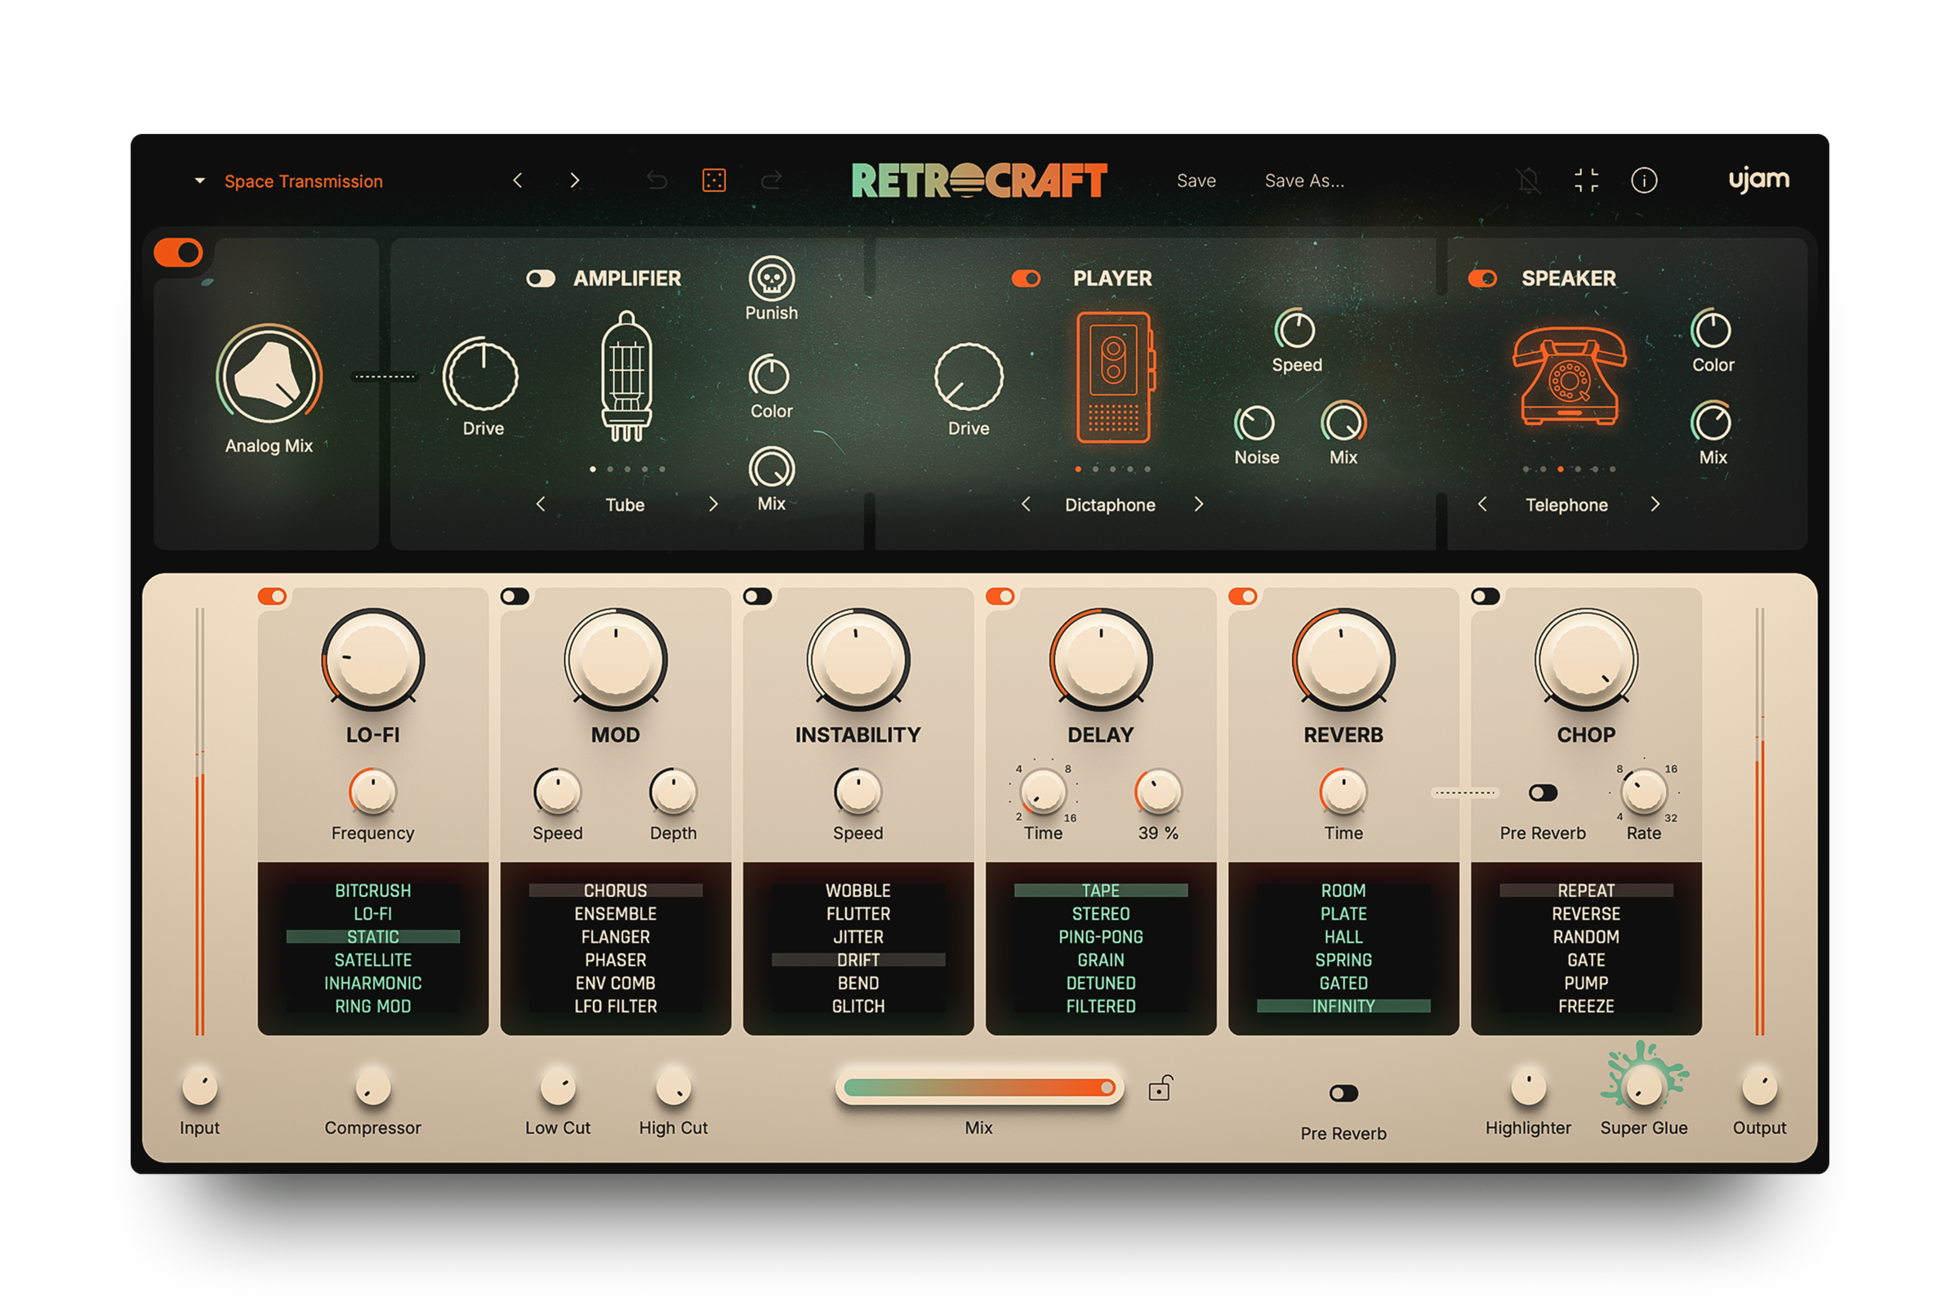The width and height of the screenshot is (1960, 1307).
Task: Click the Tube amplifier image
Action: click(x=626, y=376)
